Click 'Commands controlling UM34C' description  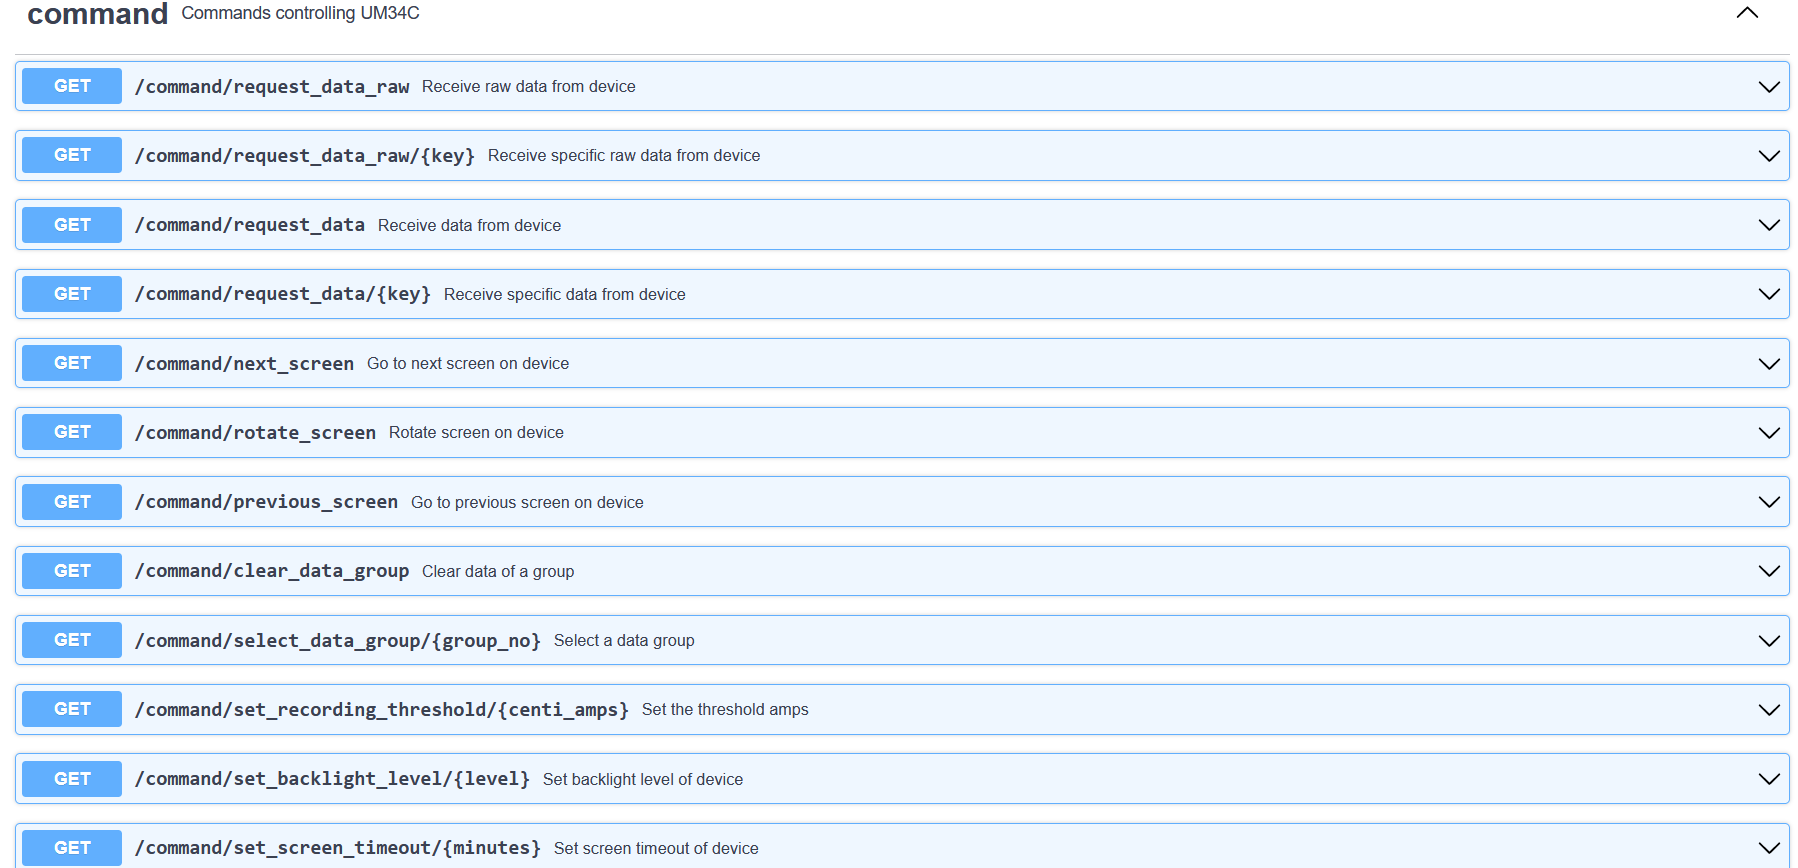pyautogui.click(x=300, y=13)
